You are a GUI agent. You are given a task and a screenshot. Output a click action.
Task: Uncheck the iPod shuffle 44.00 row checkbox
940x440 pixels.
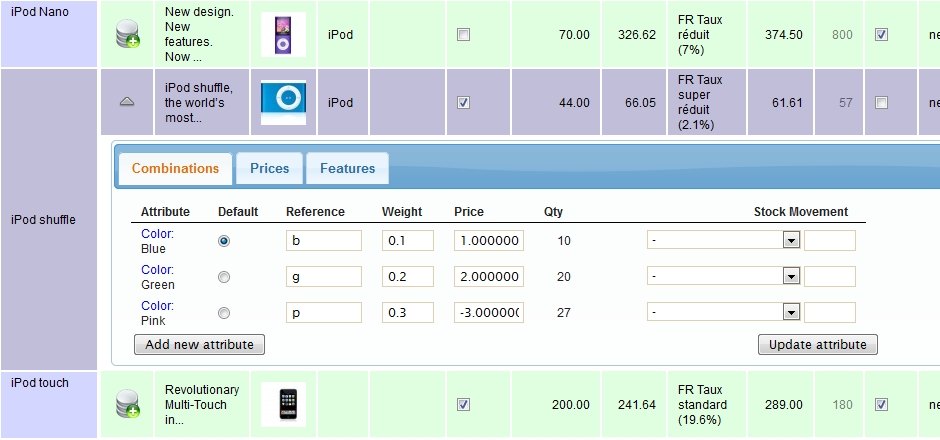coord(462,102)
